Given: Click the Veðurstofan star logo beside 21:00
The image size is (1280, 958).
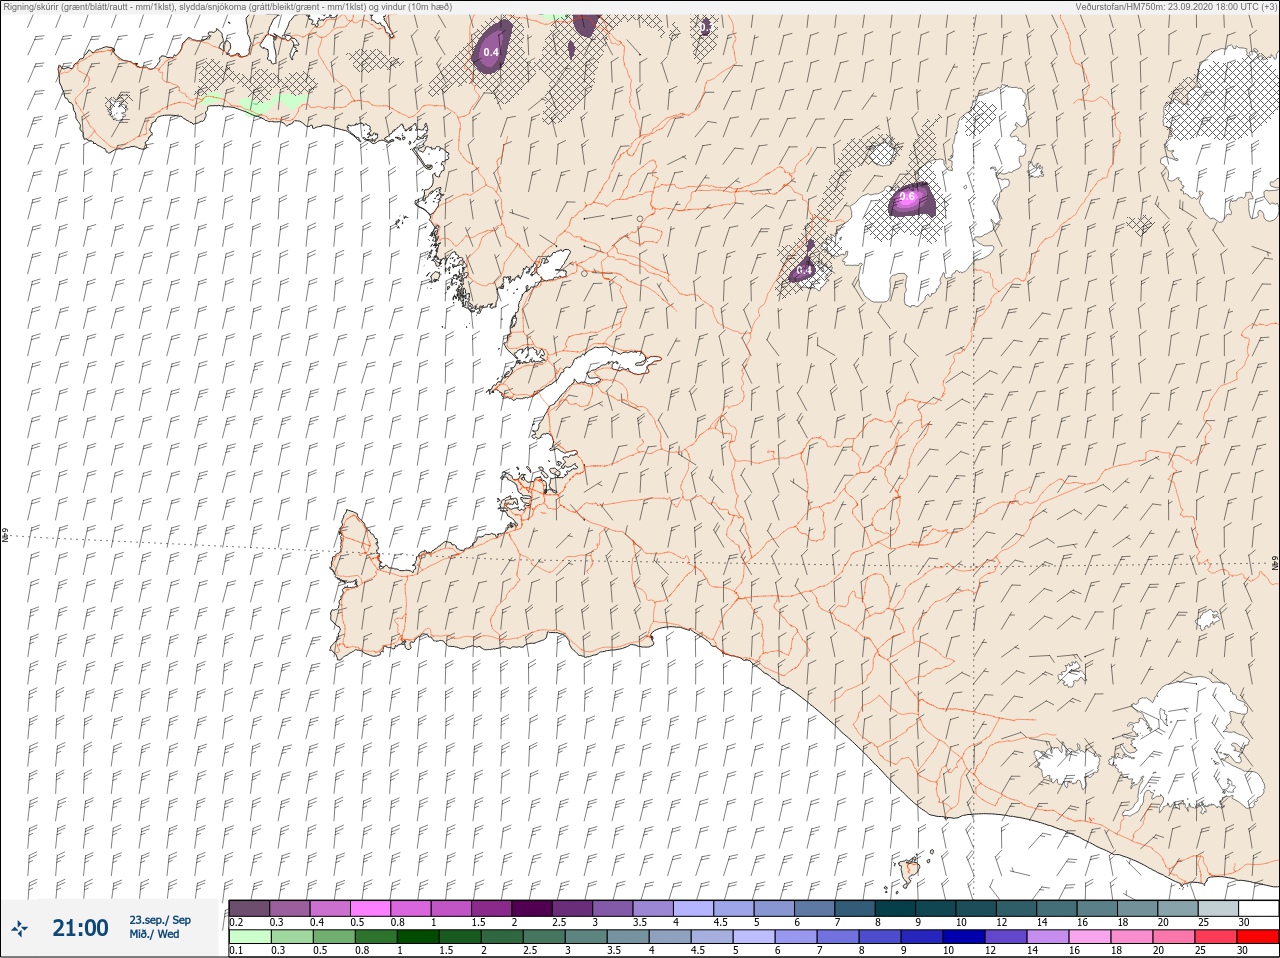Looking at the screenshot, I should pos(19,928).
